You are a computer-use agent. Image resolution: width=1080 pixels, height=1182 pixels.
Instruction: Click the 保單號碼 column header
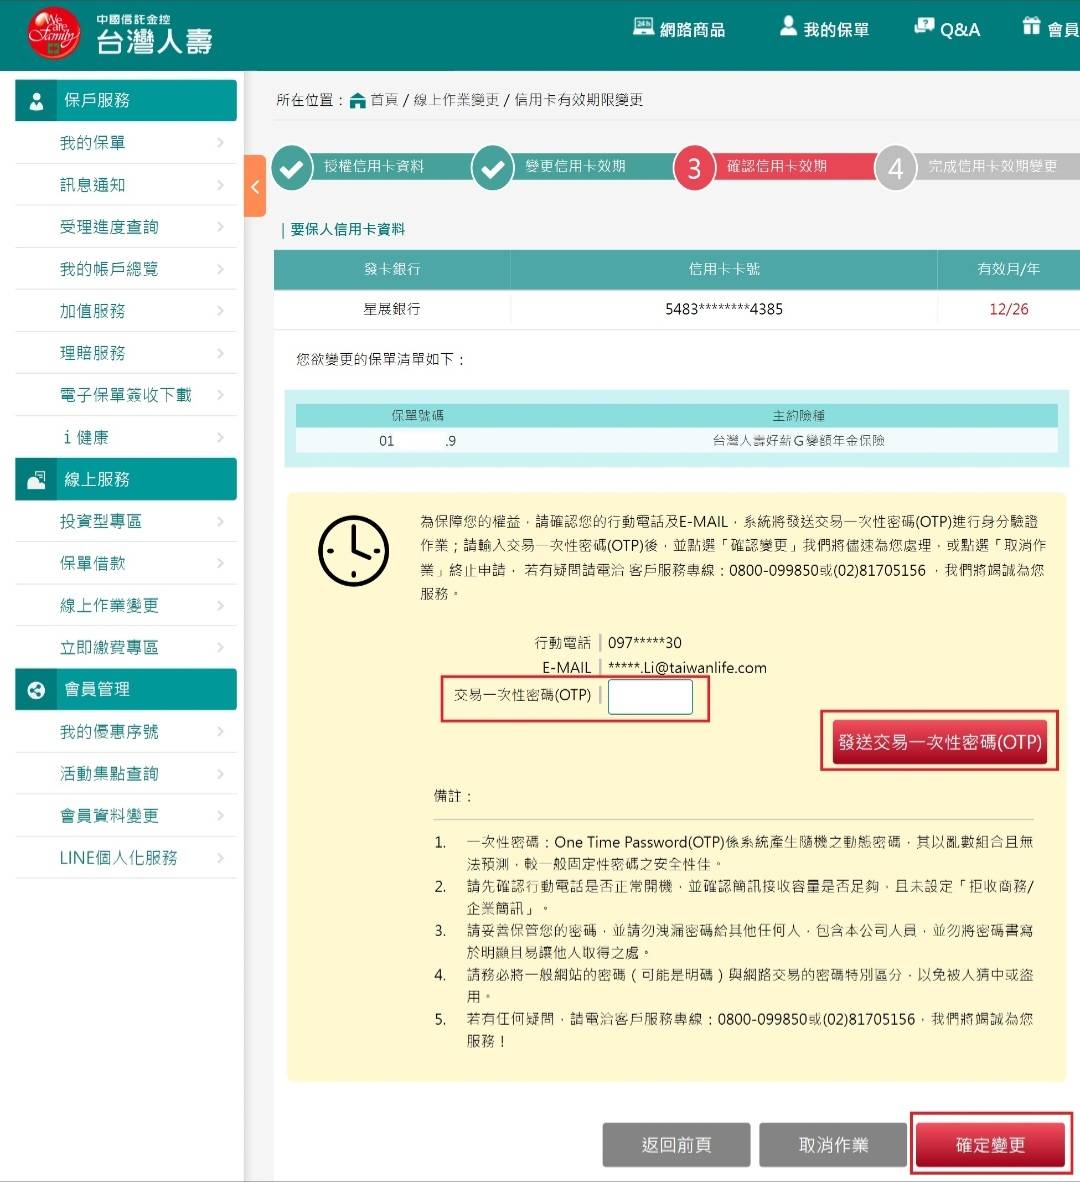[x=417, y=415]
